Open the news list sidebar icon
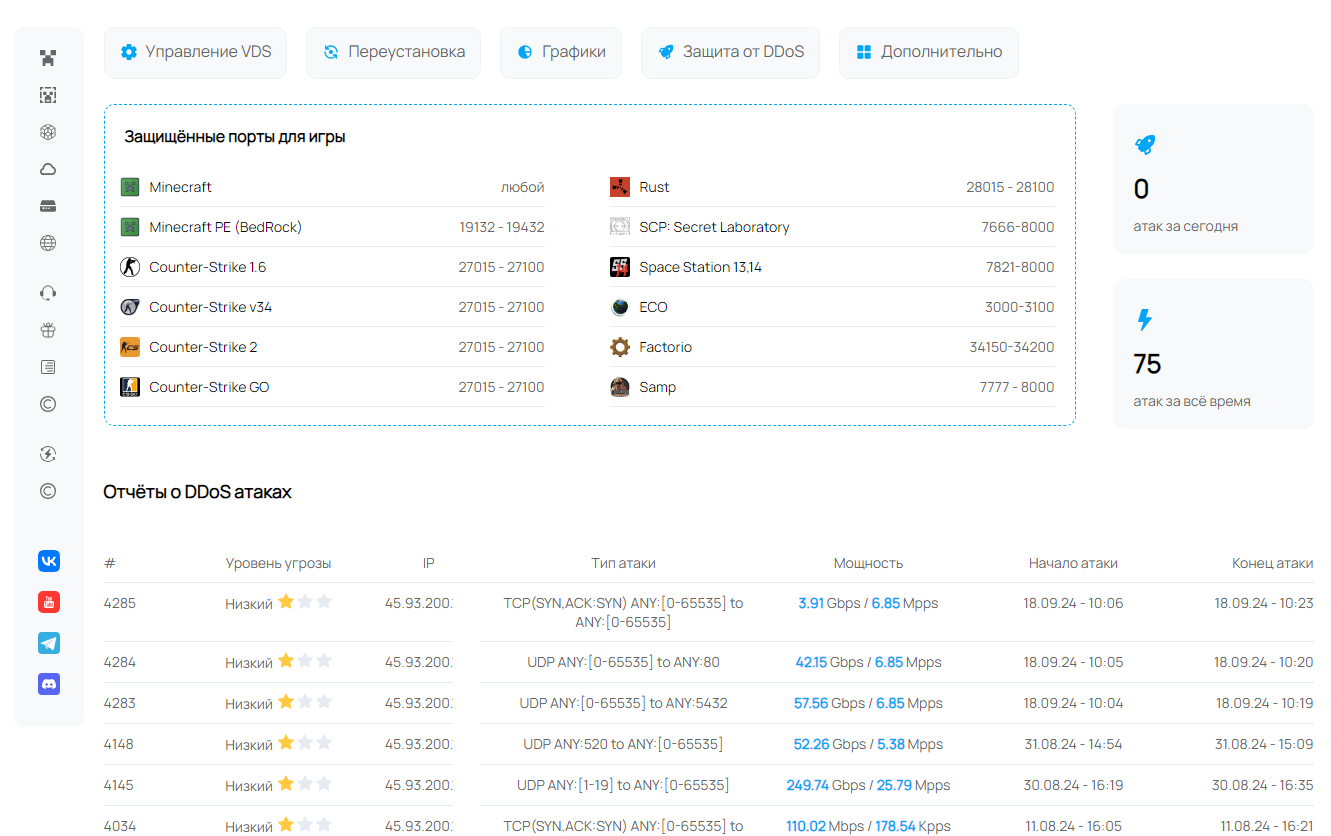1331x836 pixels. coord(48,367)
